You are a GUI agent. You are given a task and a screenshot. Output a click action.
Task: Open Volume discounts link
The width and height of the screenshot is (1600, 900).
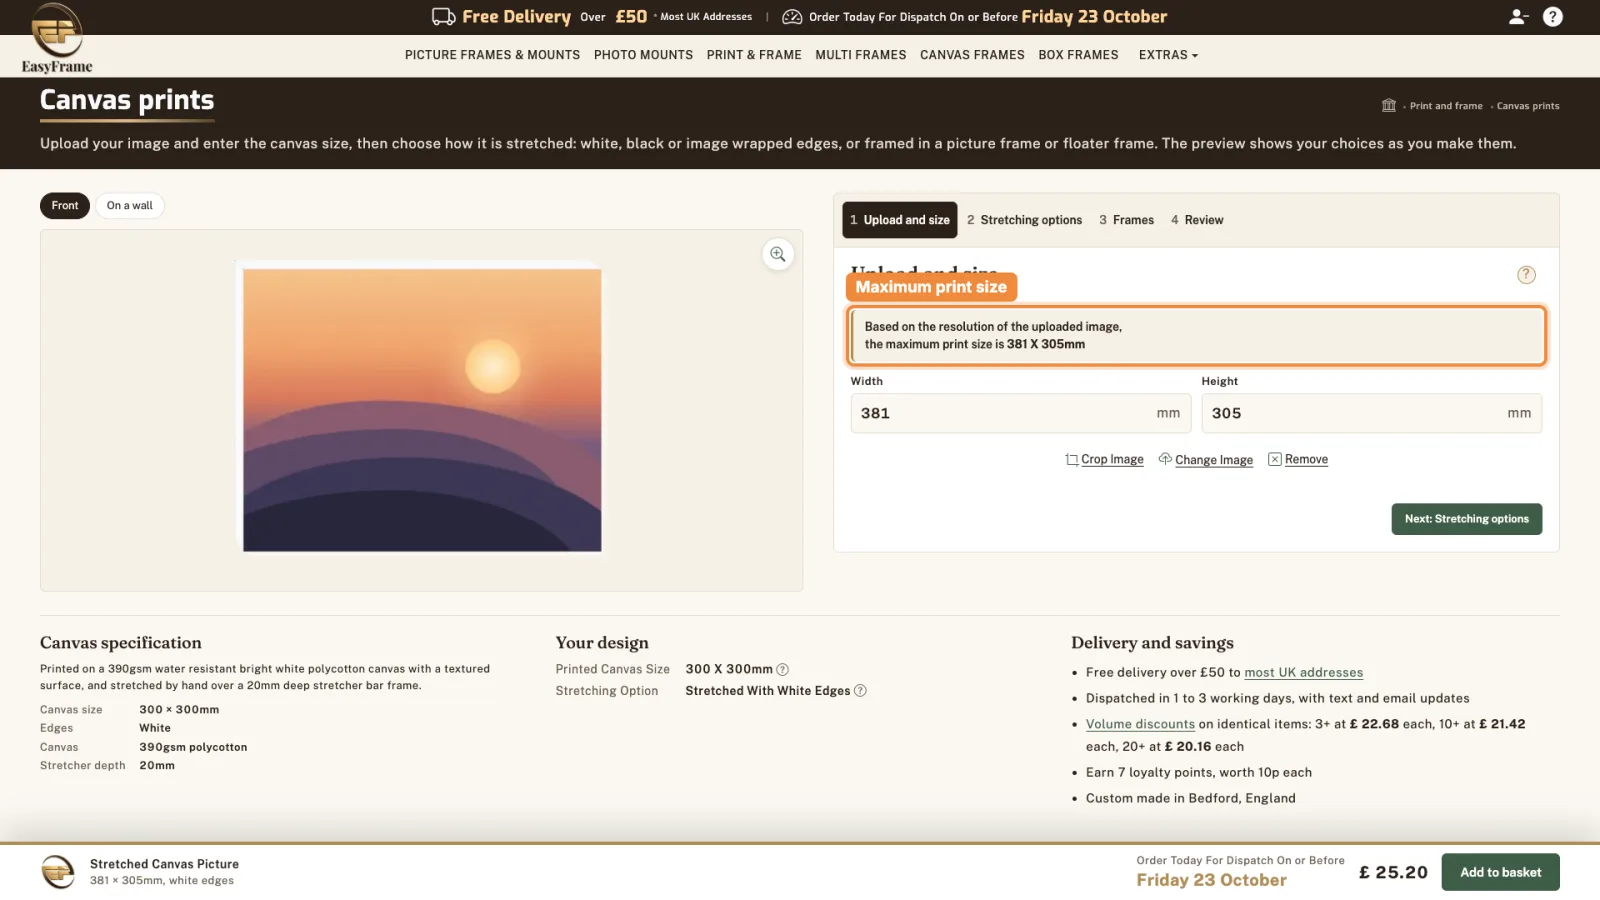1140,724
